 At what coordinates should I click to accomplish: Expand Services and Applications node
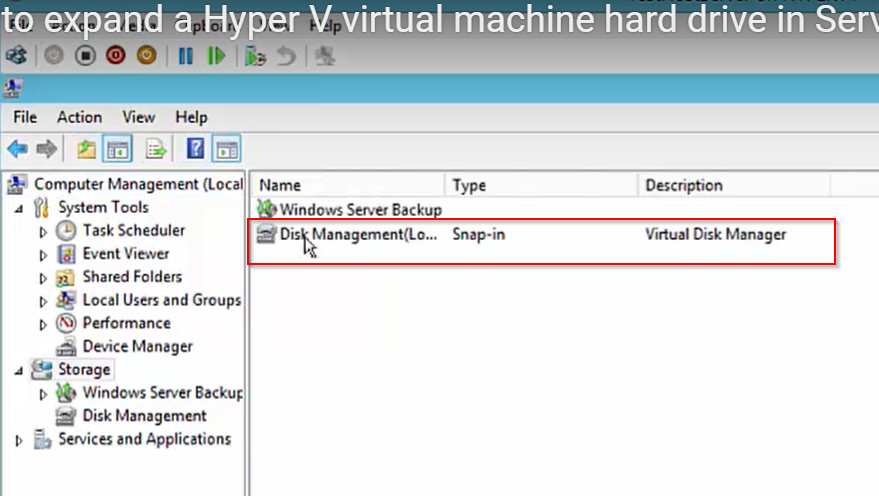coord(18,441)
